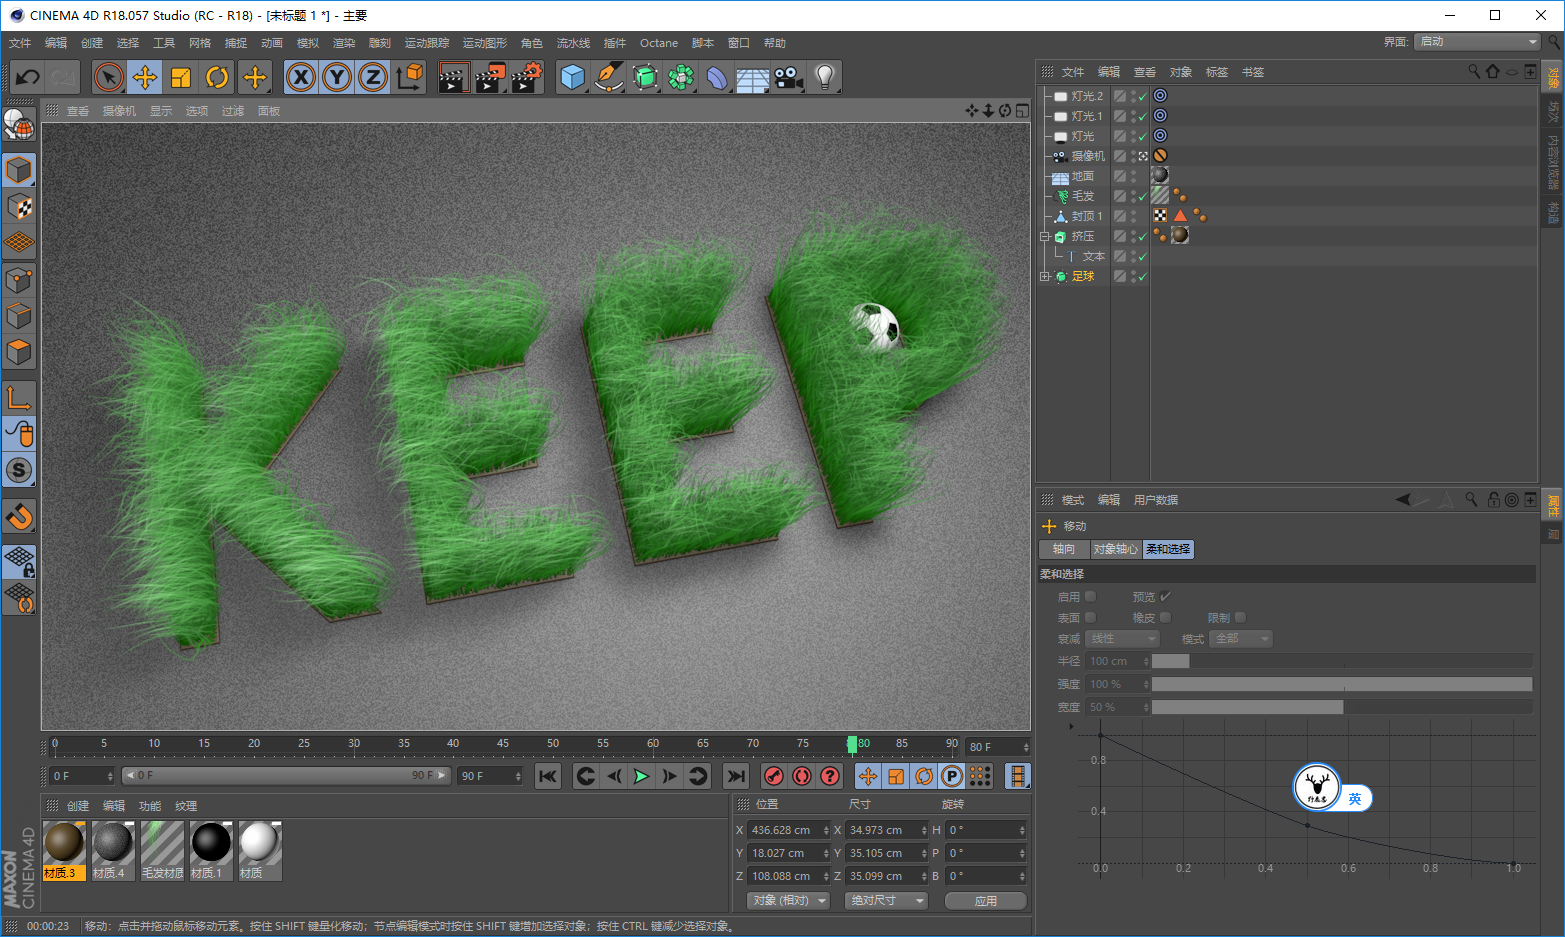Image resolution: width=1565 pixels, height=937 pixels.
Task: Toggle the 启用 checkbox in soft selection
Action: 1091,596
